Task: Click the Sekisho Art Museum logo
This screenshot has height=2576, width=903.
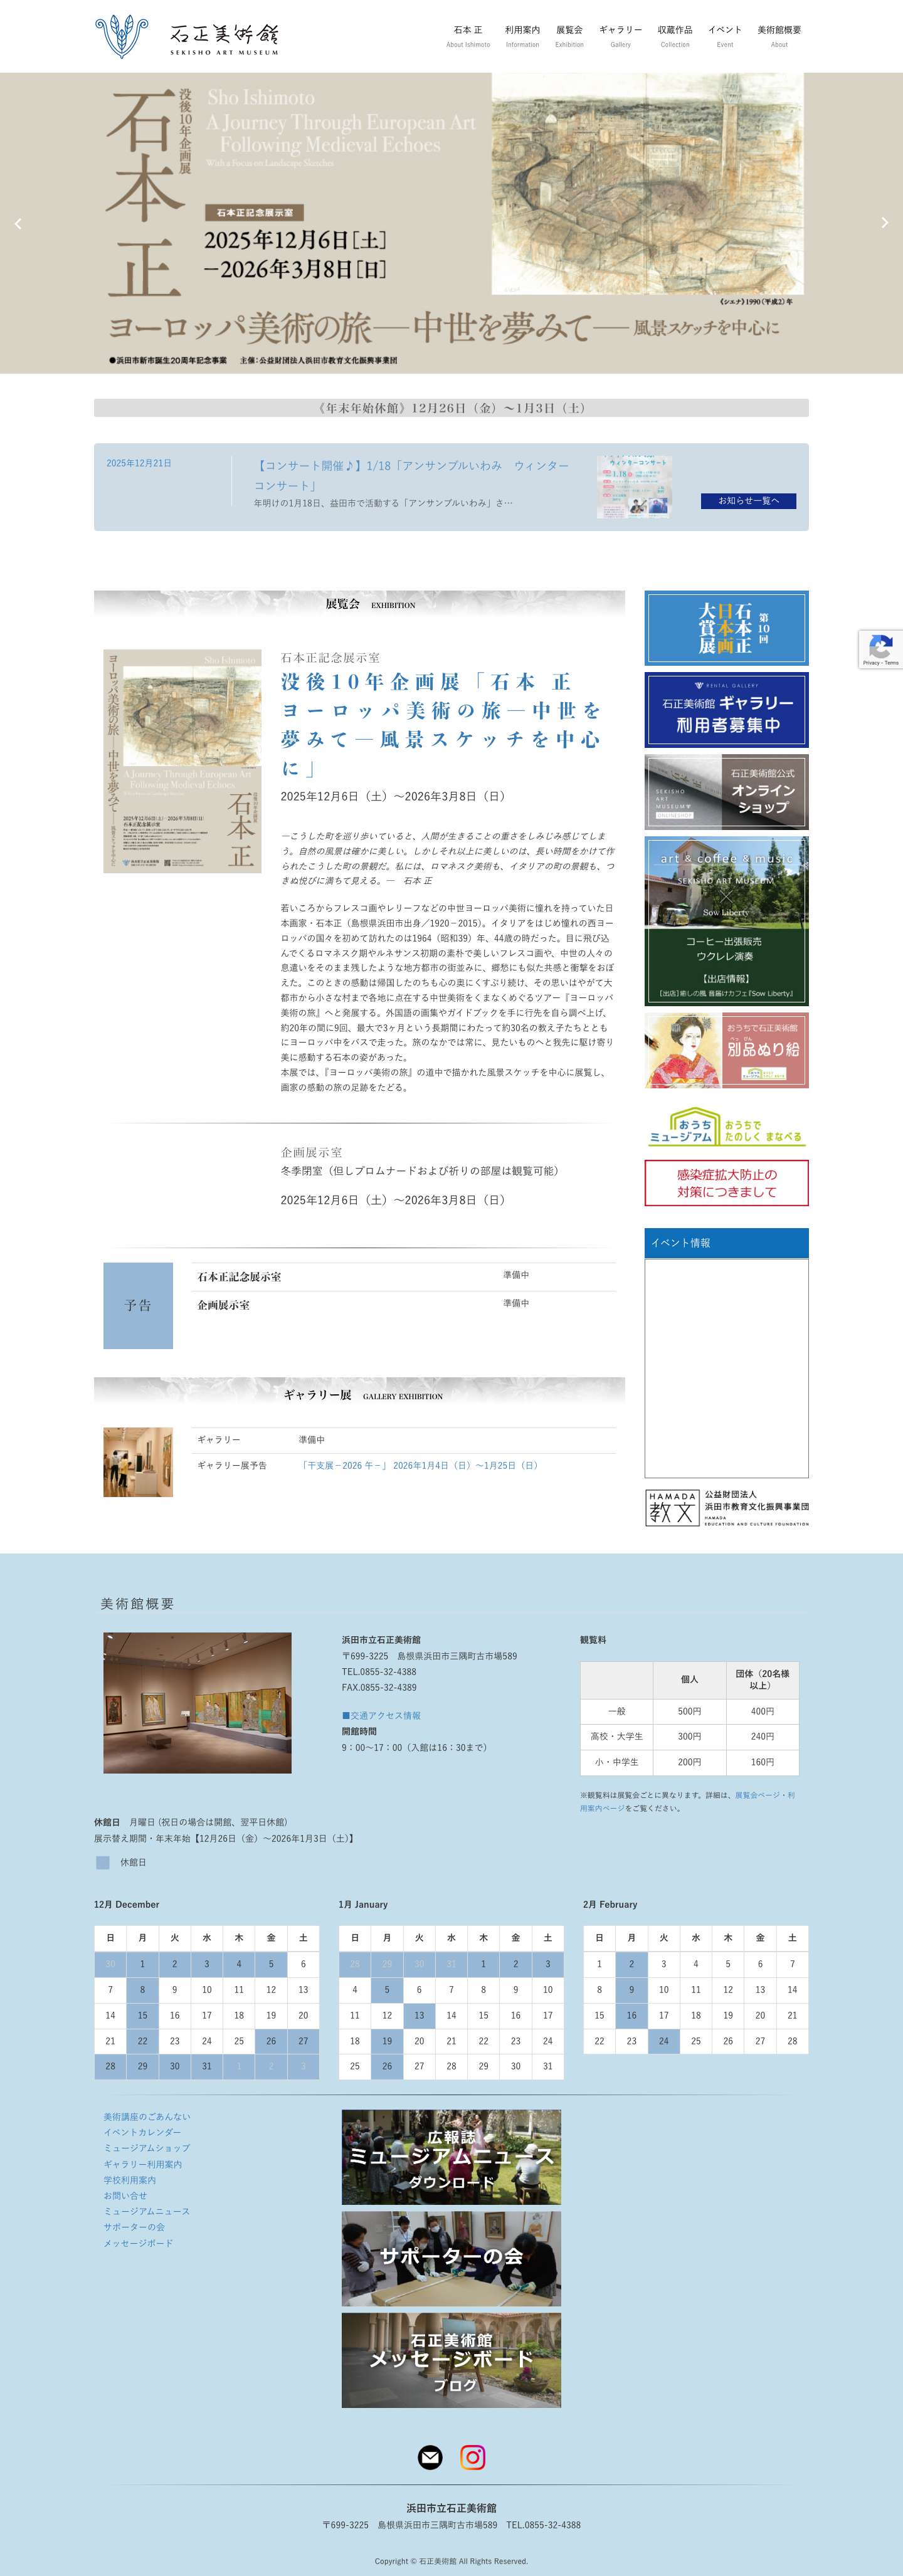Action: (187, 36)
